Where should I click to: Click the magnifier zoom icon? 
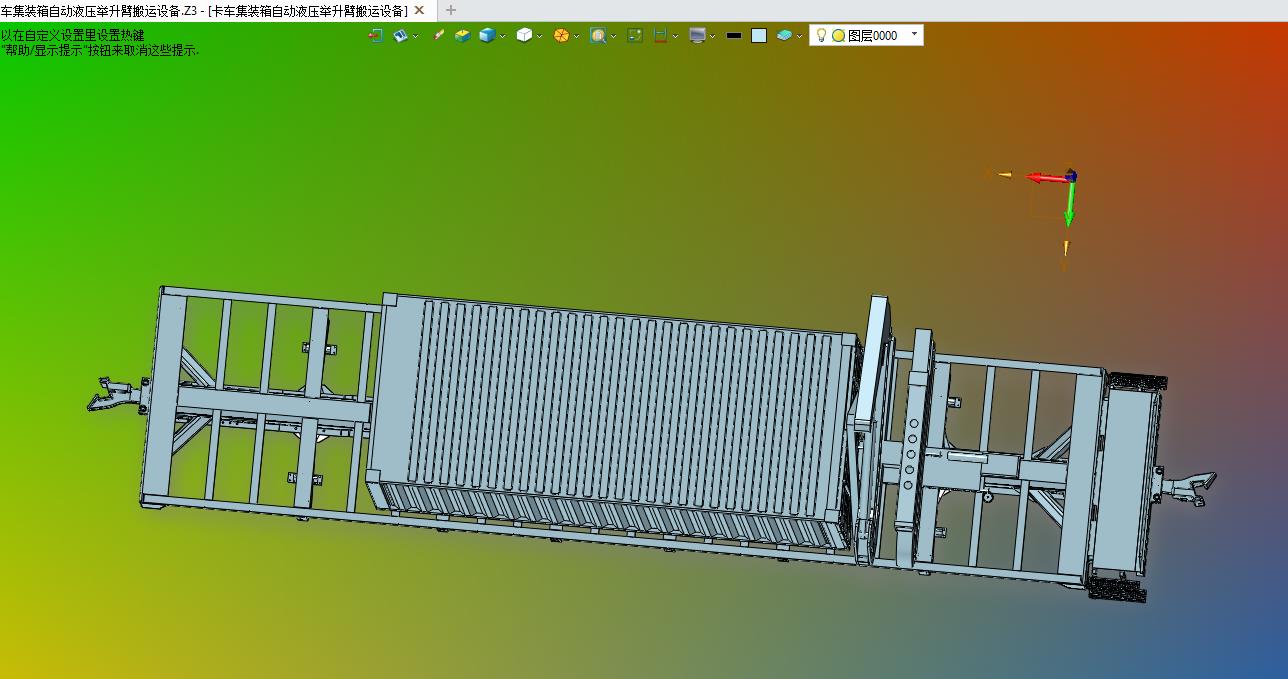[598, 35]
